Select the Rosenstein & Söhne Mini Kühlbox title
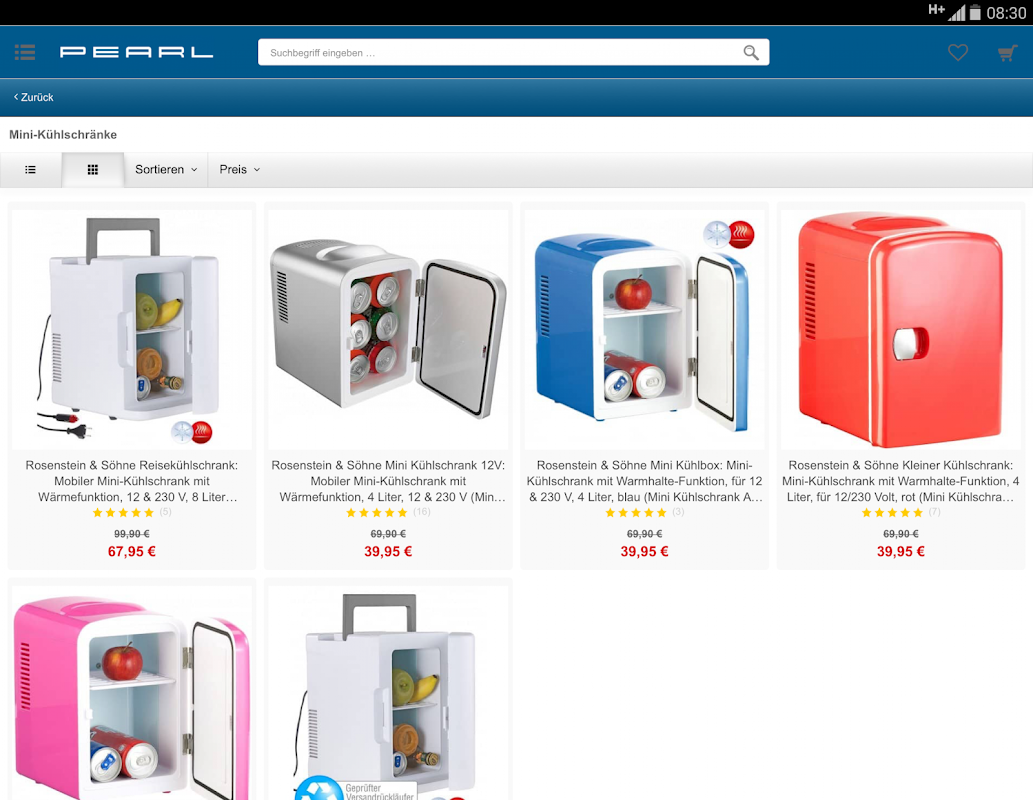 point(644,481)
